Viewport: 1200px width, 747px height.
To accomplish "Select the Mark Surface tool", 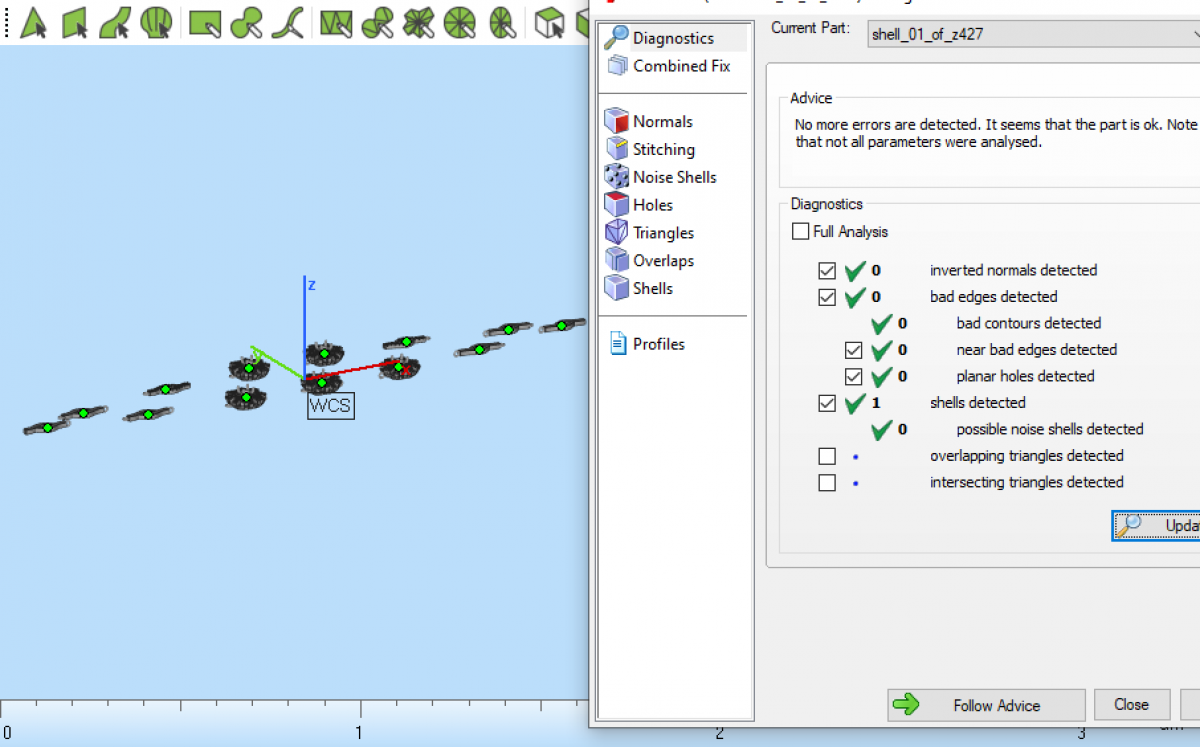I will [x=115, y=22].
